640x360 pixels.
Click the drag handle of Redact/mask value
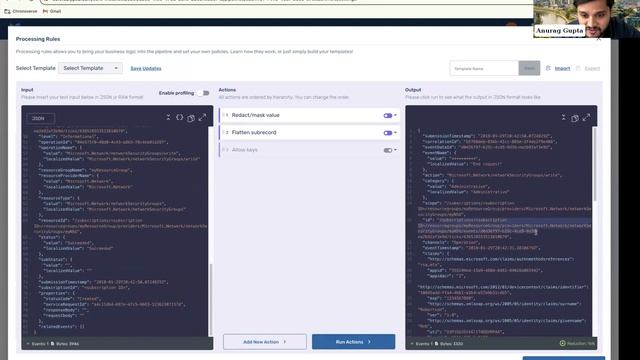[x=223, y=115]
